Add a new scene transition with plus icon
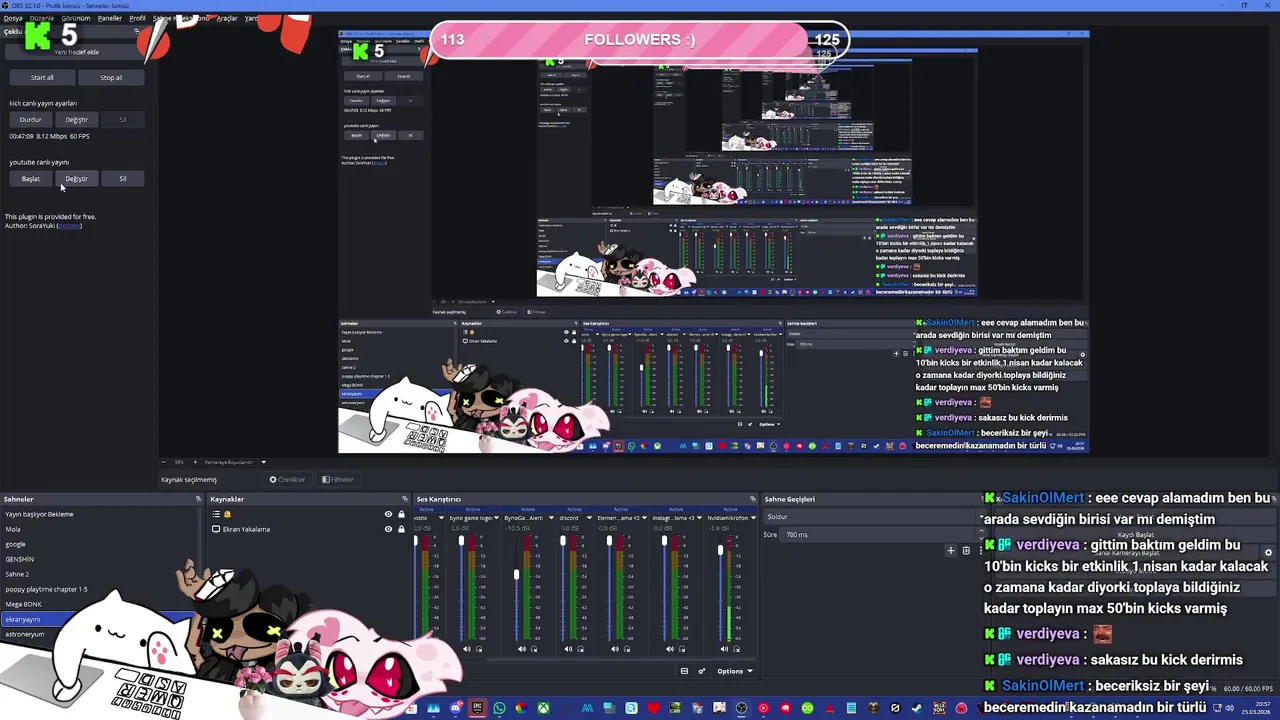The image size is (1280, 720). click(x=951, y=550)
